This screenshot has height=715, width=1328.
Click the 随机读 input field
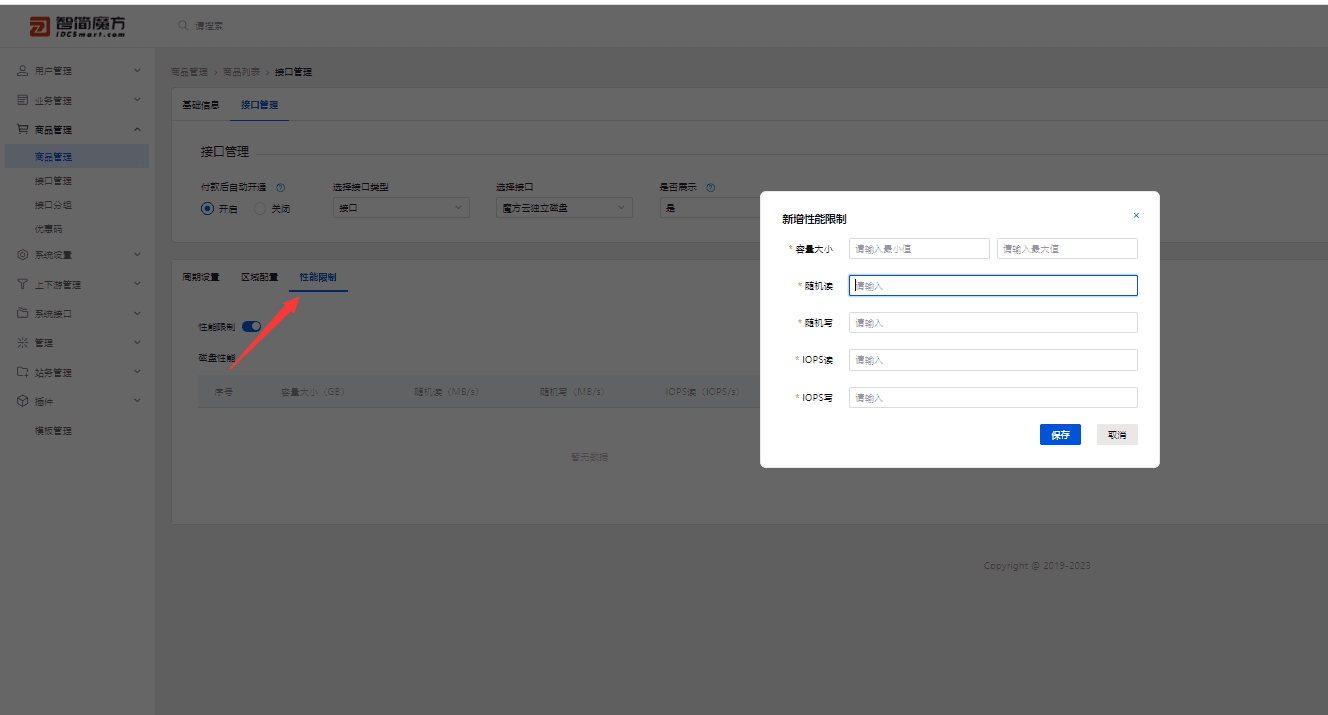click(993, 285)
